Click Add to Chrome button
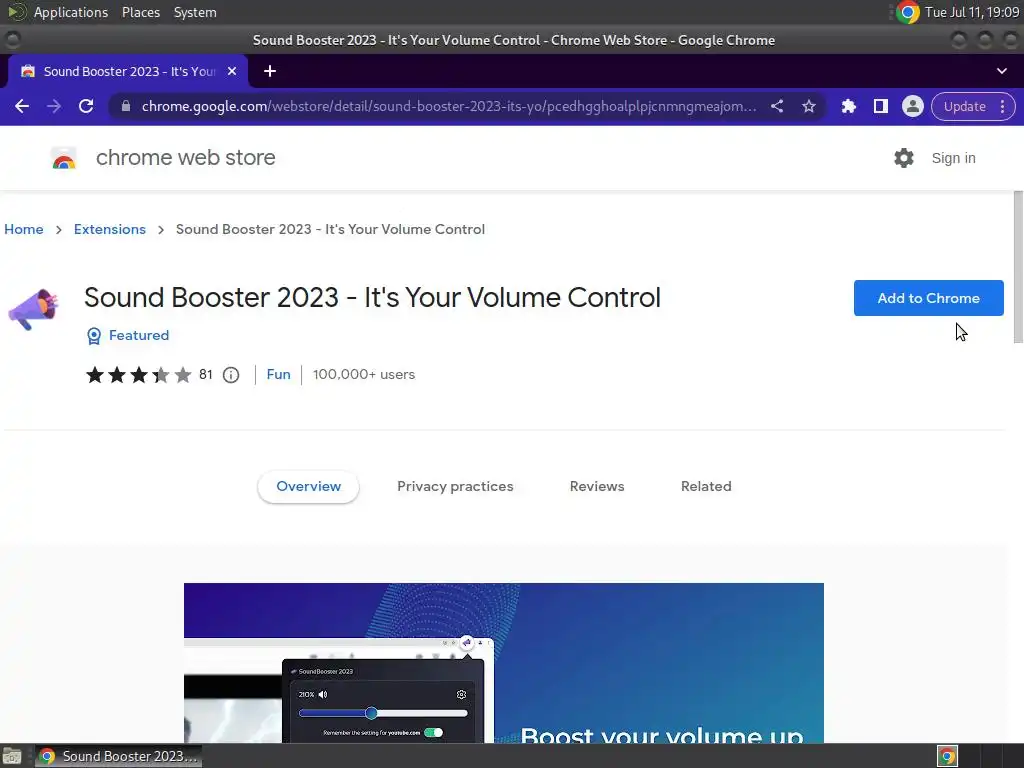Image resolution: width=1024 pixels, height=768 pixels. pyautogui.click(x=928, y=298)
